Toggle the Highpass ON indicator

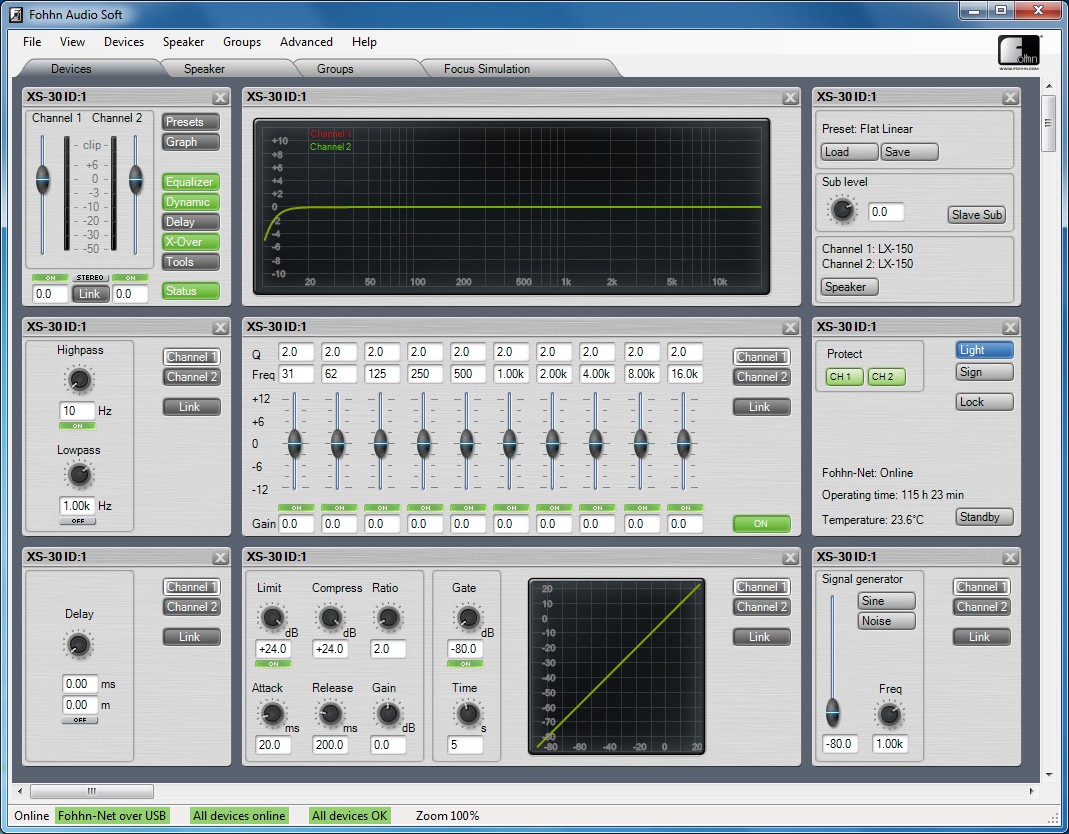(x=78, y=426)
